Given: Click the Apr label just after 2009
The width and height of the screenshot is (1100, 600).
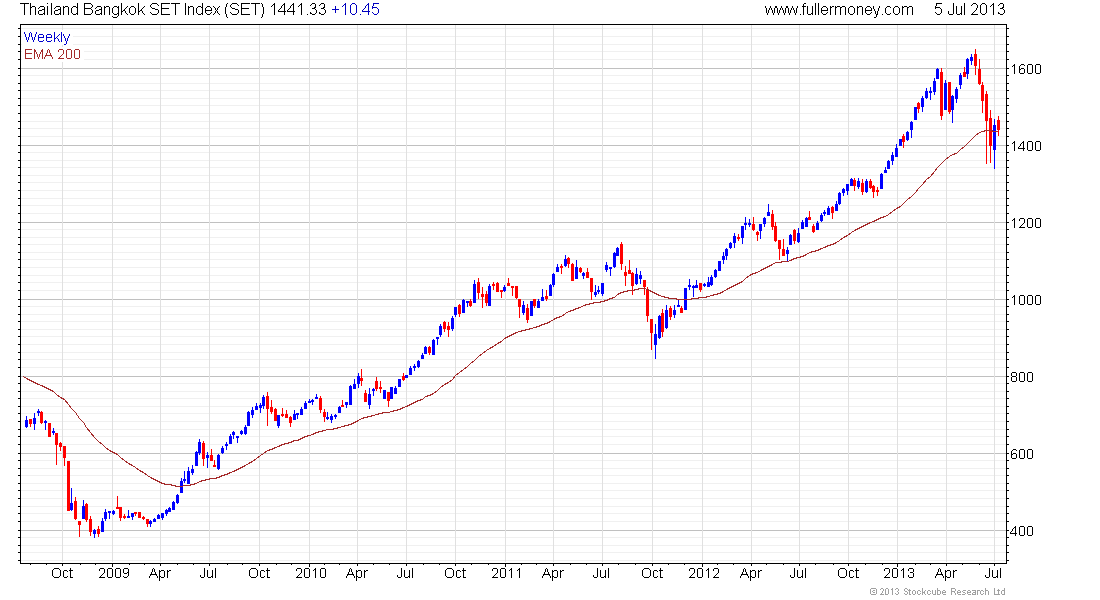Looking at the screenshot, I should pyautogui.click(x=160, y=573).
